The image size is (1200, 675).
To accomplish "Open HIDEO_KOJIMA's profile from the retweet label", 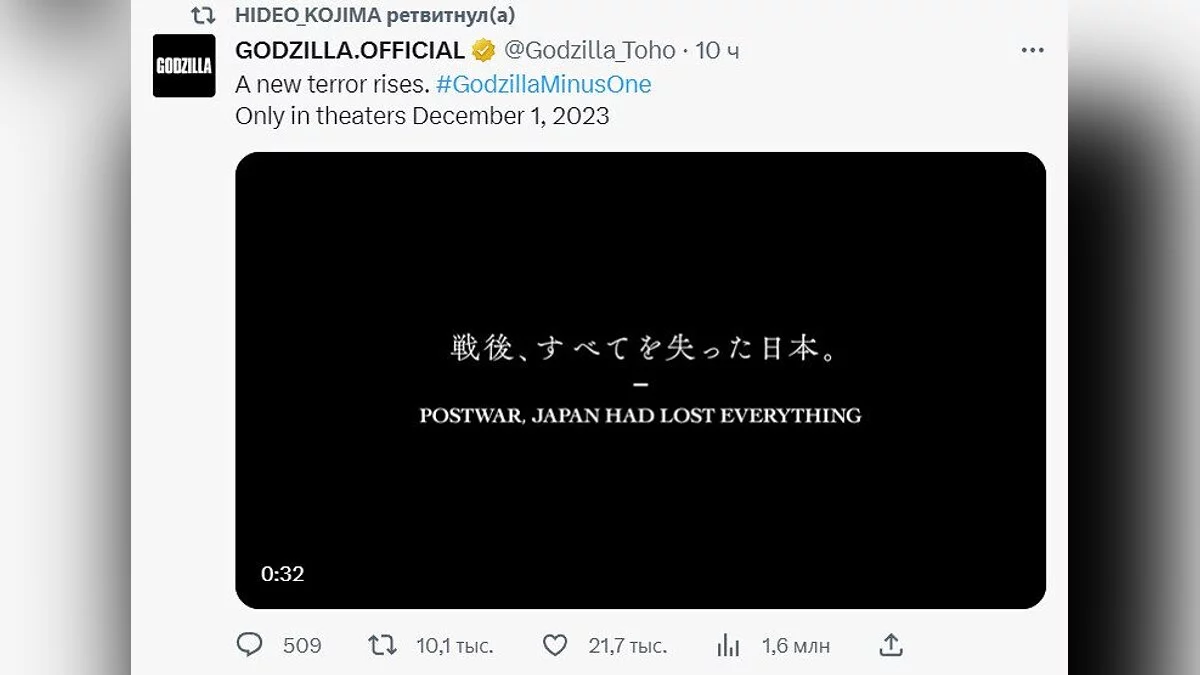I will (308, 16).
